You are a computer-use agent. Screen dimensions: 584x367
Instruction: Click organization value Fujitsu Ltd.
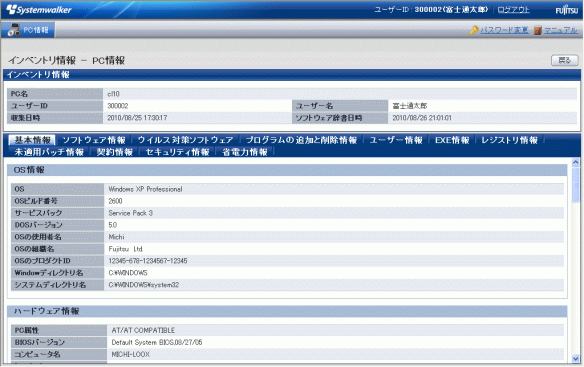point(126,249)
